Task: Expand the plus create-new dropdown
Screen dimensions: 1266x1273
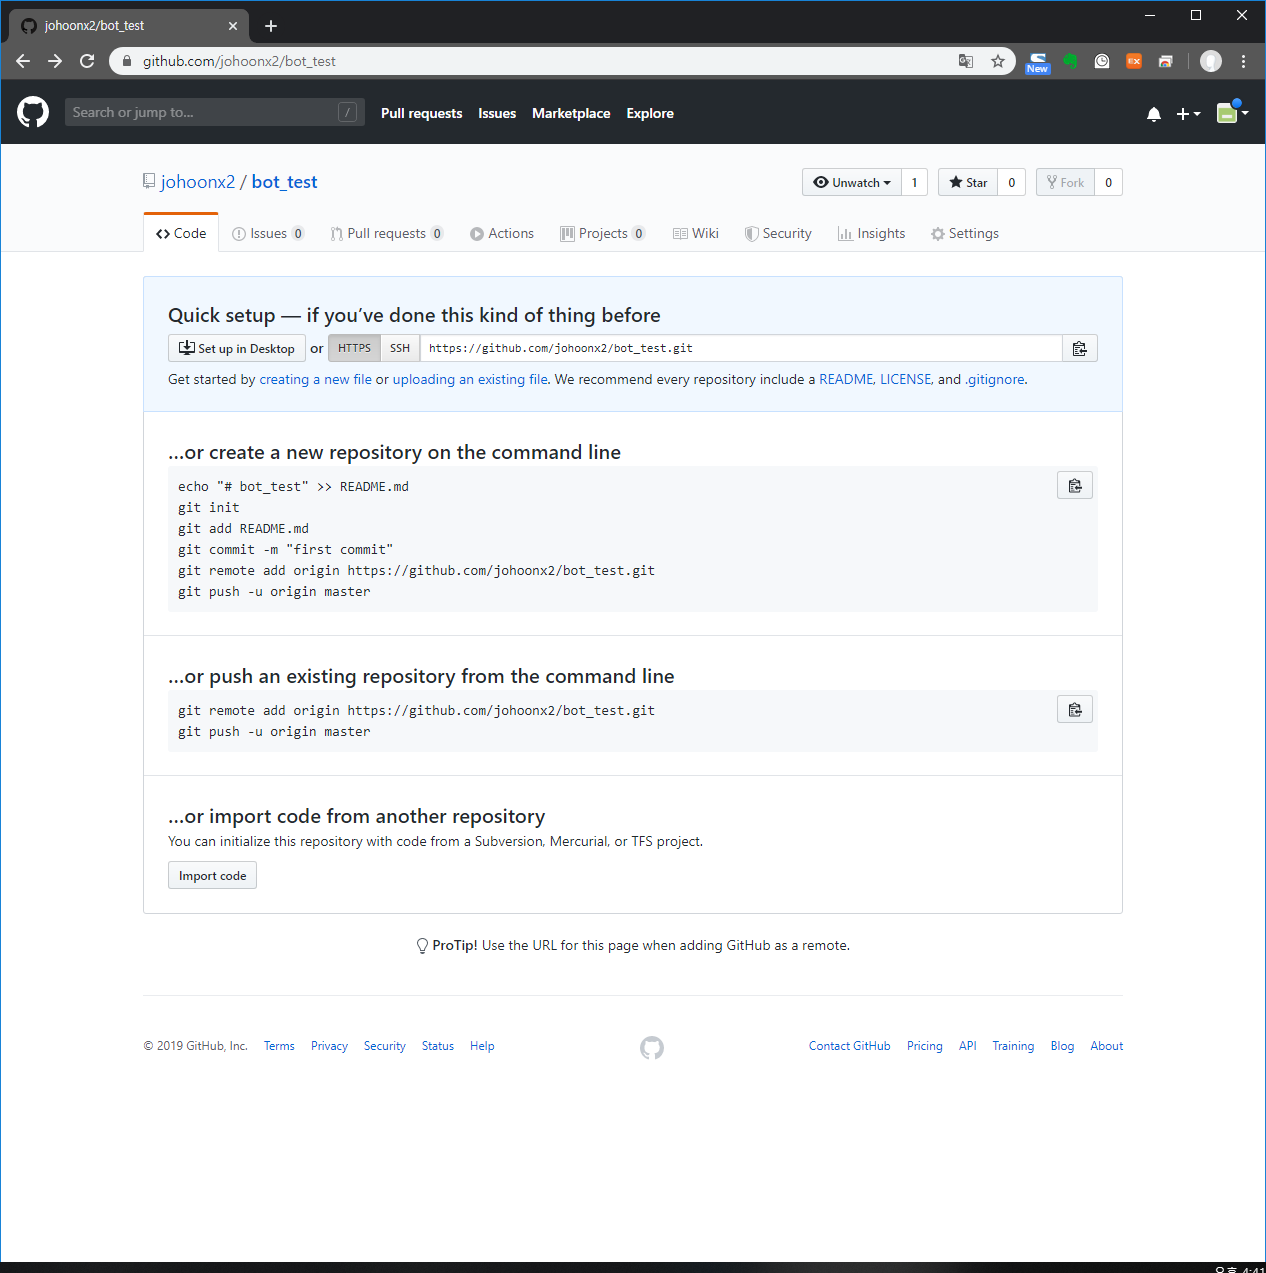Action: (x=1188, y=114)
